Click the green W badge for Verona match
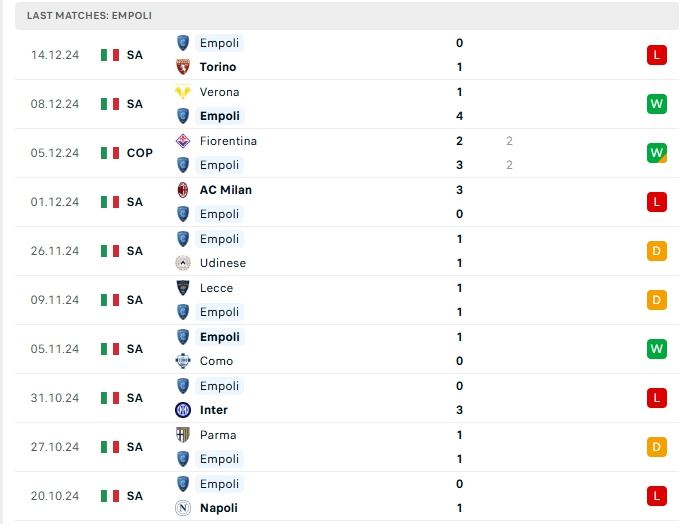The height and width of the screenshot is (524, 690). point(656,104)
